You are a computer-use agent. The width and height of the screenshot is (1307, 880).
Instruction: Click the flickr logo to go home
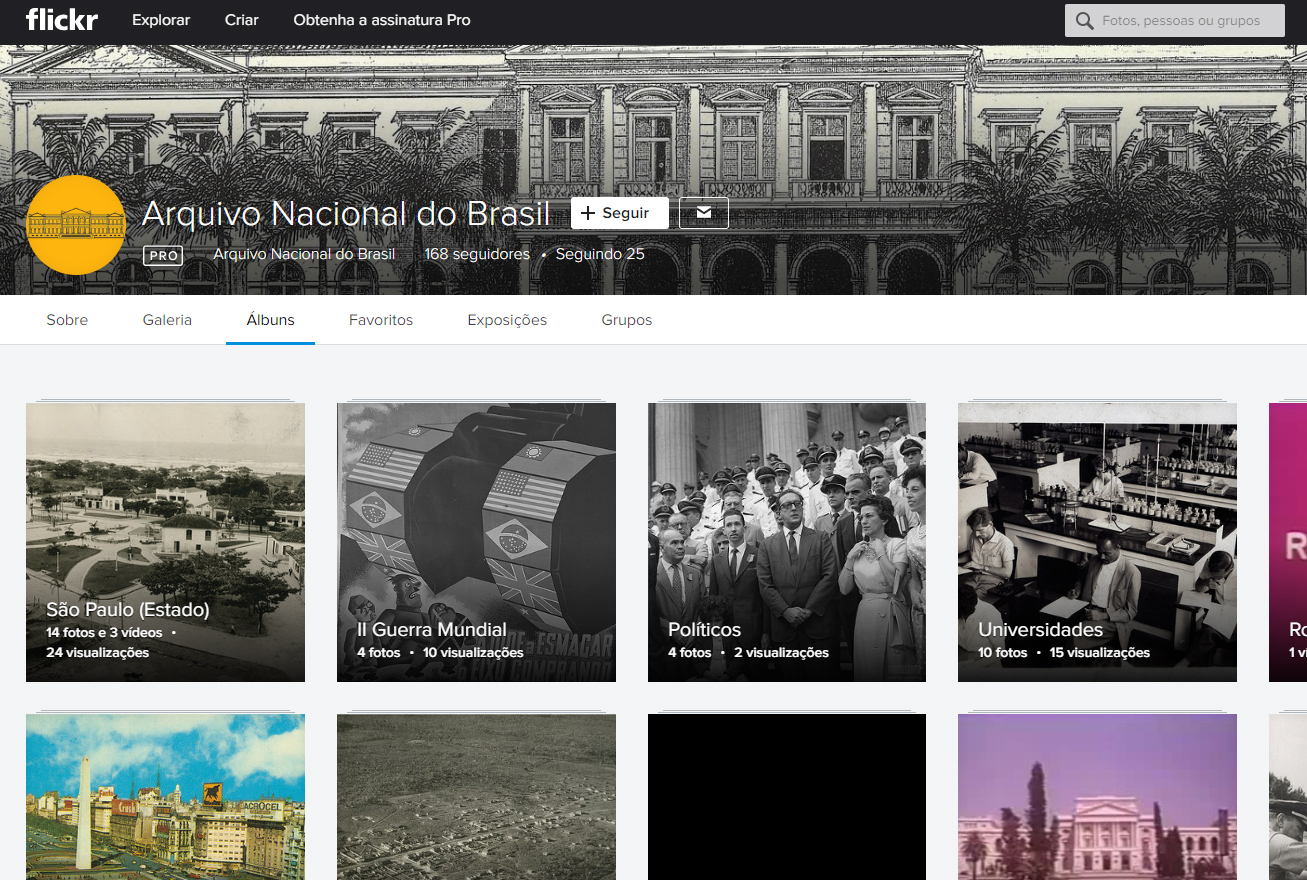pyautogui.click(x=61, y=20)
